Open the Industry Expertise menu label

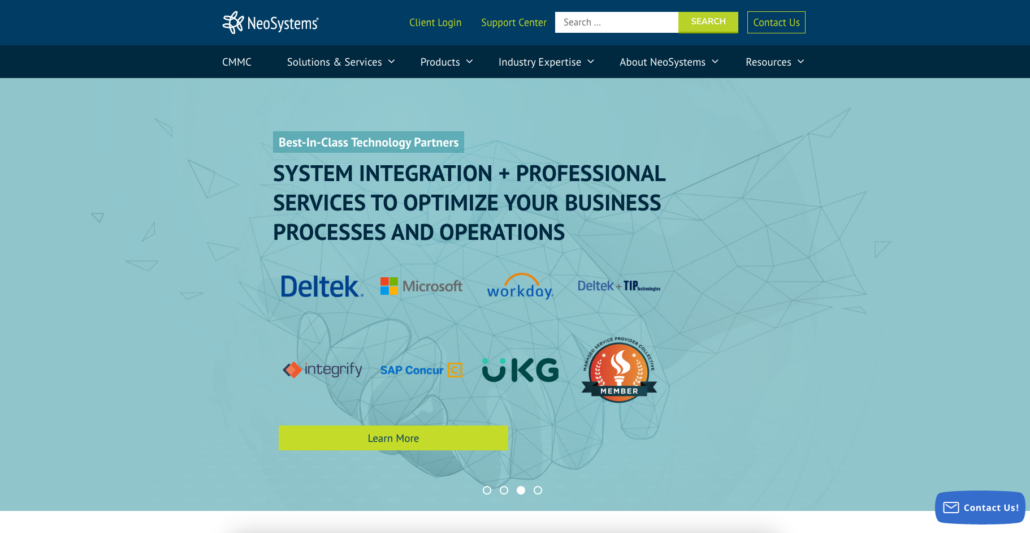pos(540,62)
